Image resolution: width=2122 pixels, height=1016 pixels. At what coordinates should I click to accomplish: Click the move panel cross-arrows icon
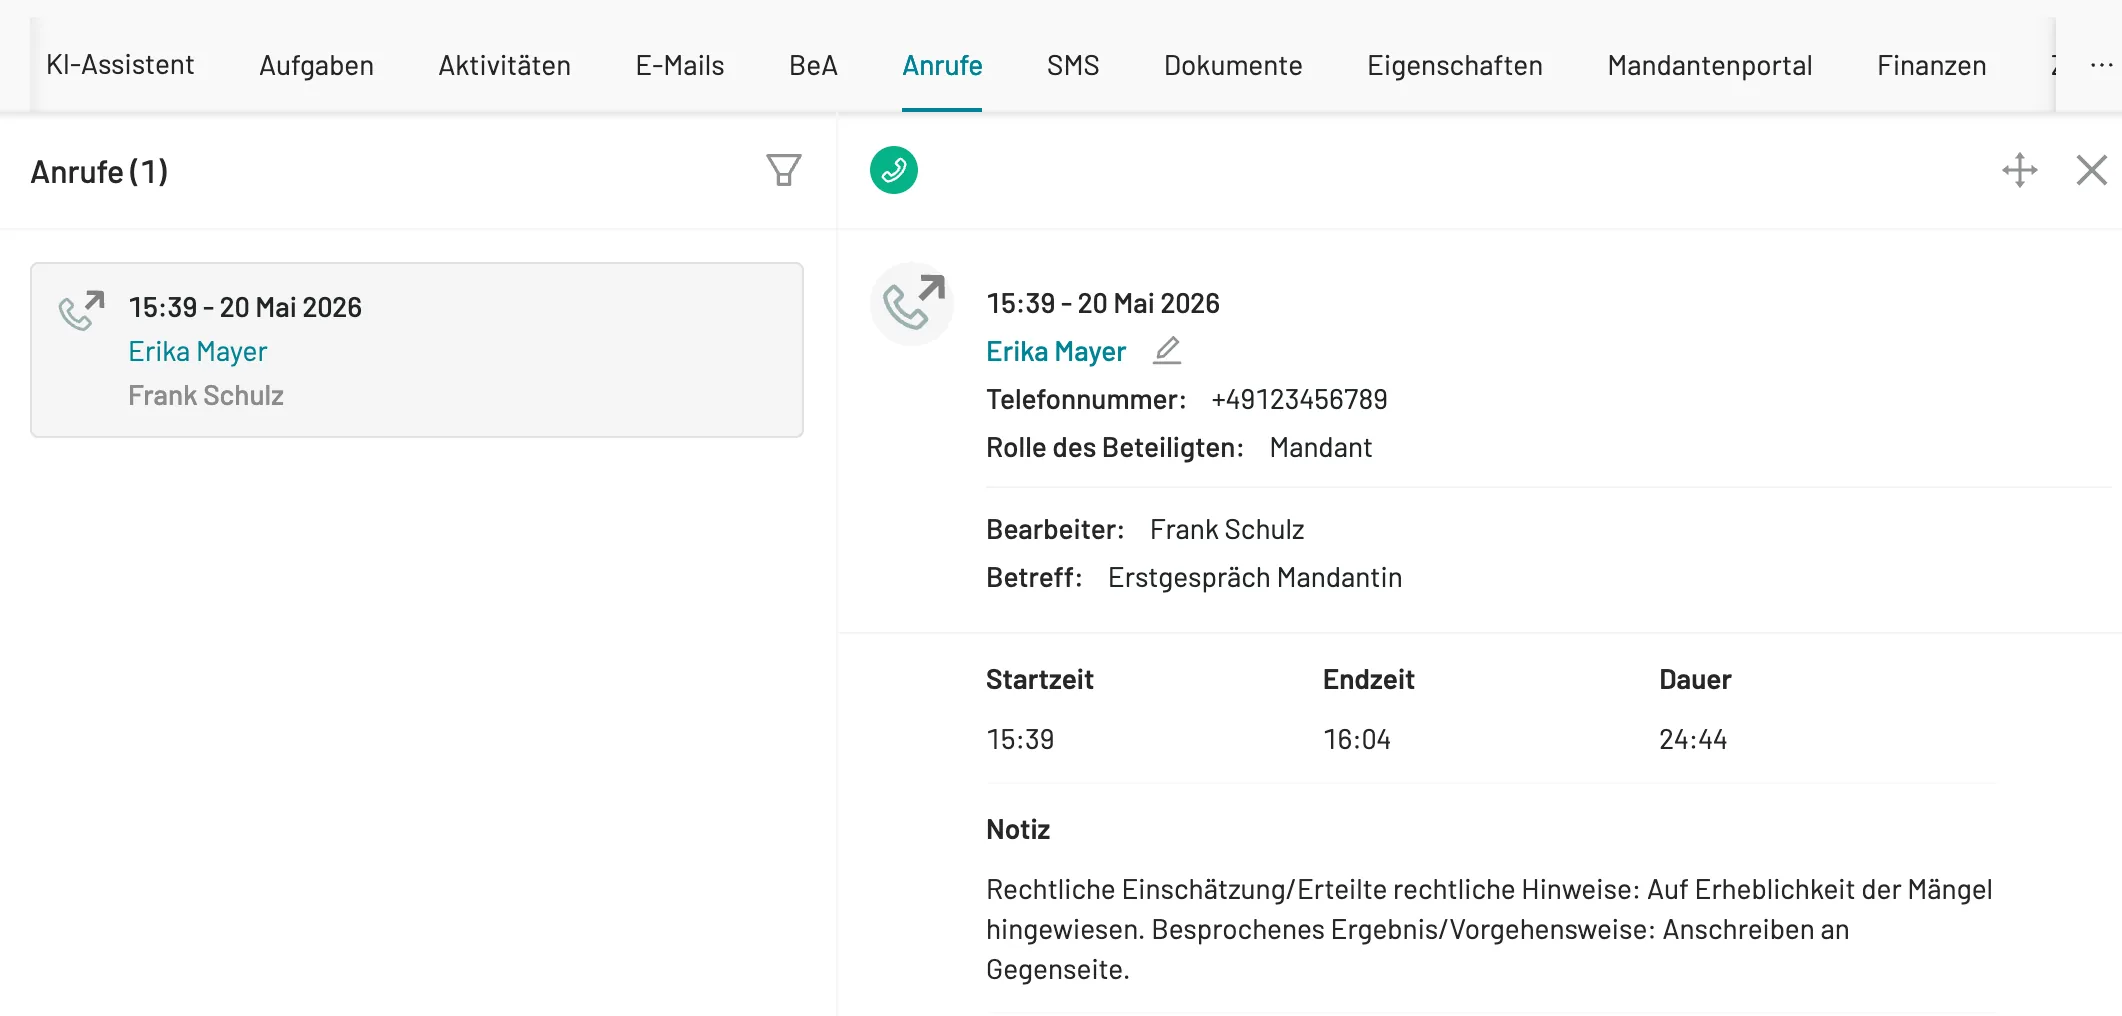tap(2020, 170)
